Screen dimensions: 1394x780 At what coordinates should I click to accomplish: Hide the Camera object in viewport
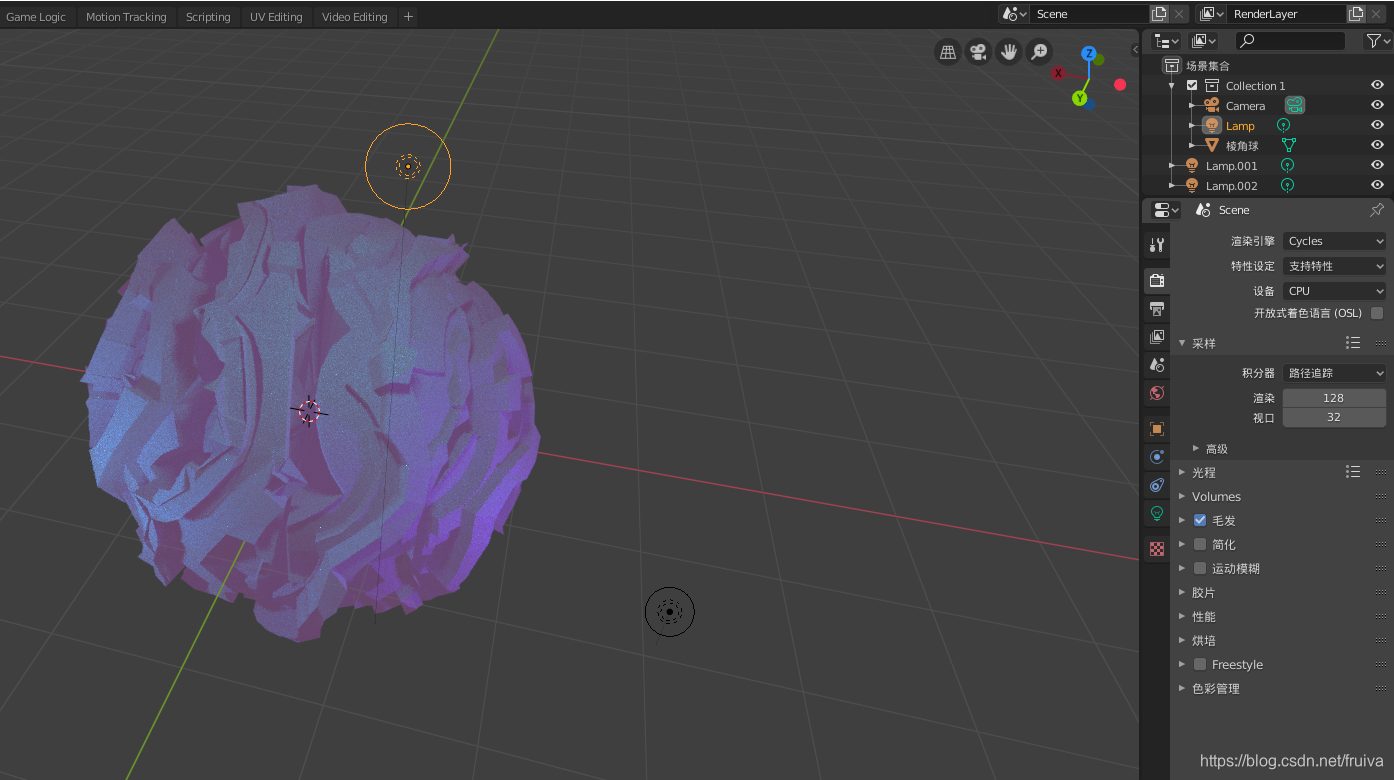click(1377, 105)
